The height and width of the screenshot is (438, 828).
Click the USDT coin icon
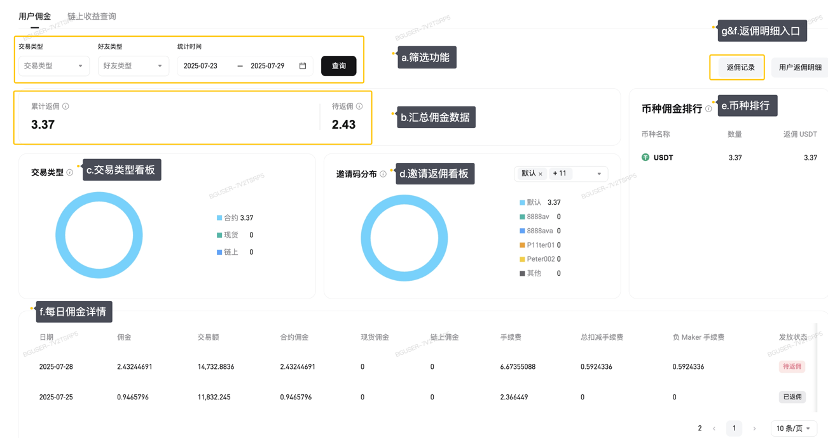click(645, 157)
